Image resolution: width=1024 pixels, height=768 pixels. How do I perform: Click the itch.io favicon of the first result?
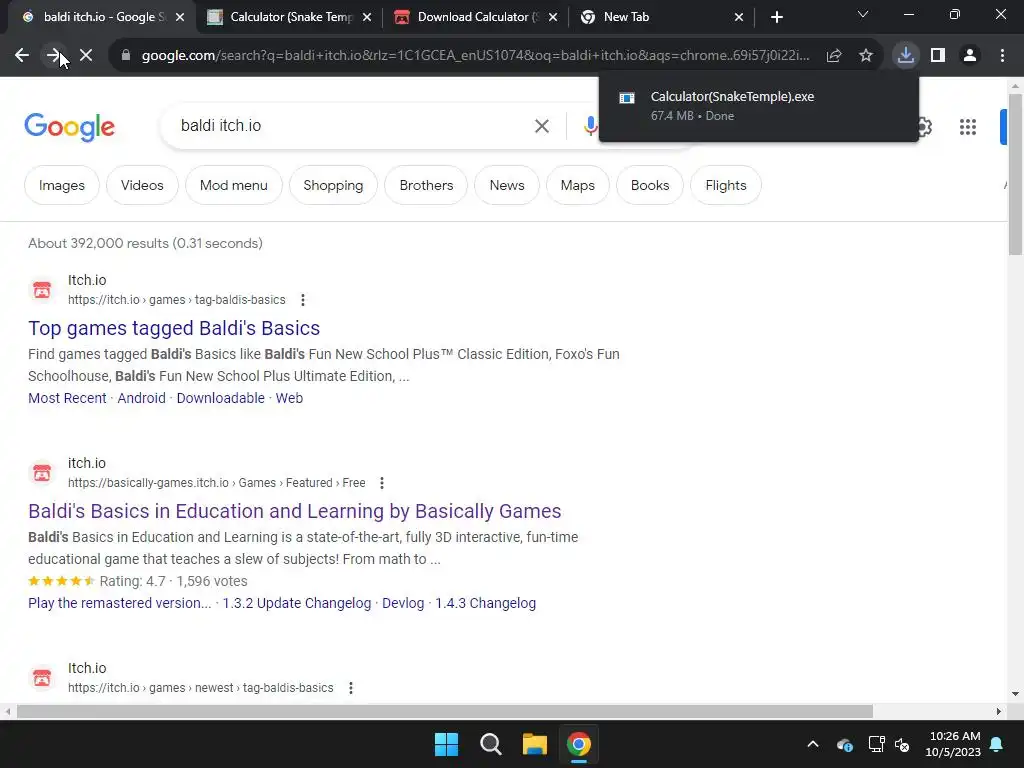[x=42, y=289]
